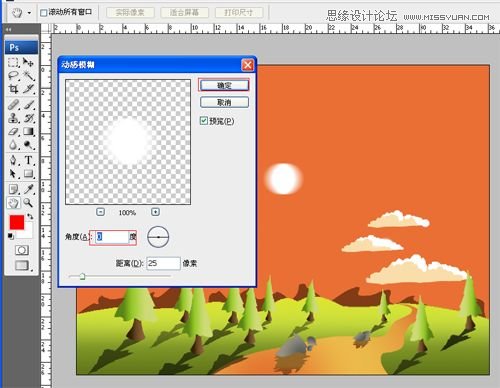Select the Healing Brush tool
Screen dimensions: 500x388
pos(13,105)
